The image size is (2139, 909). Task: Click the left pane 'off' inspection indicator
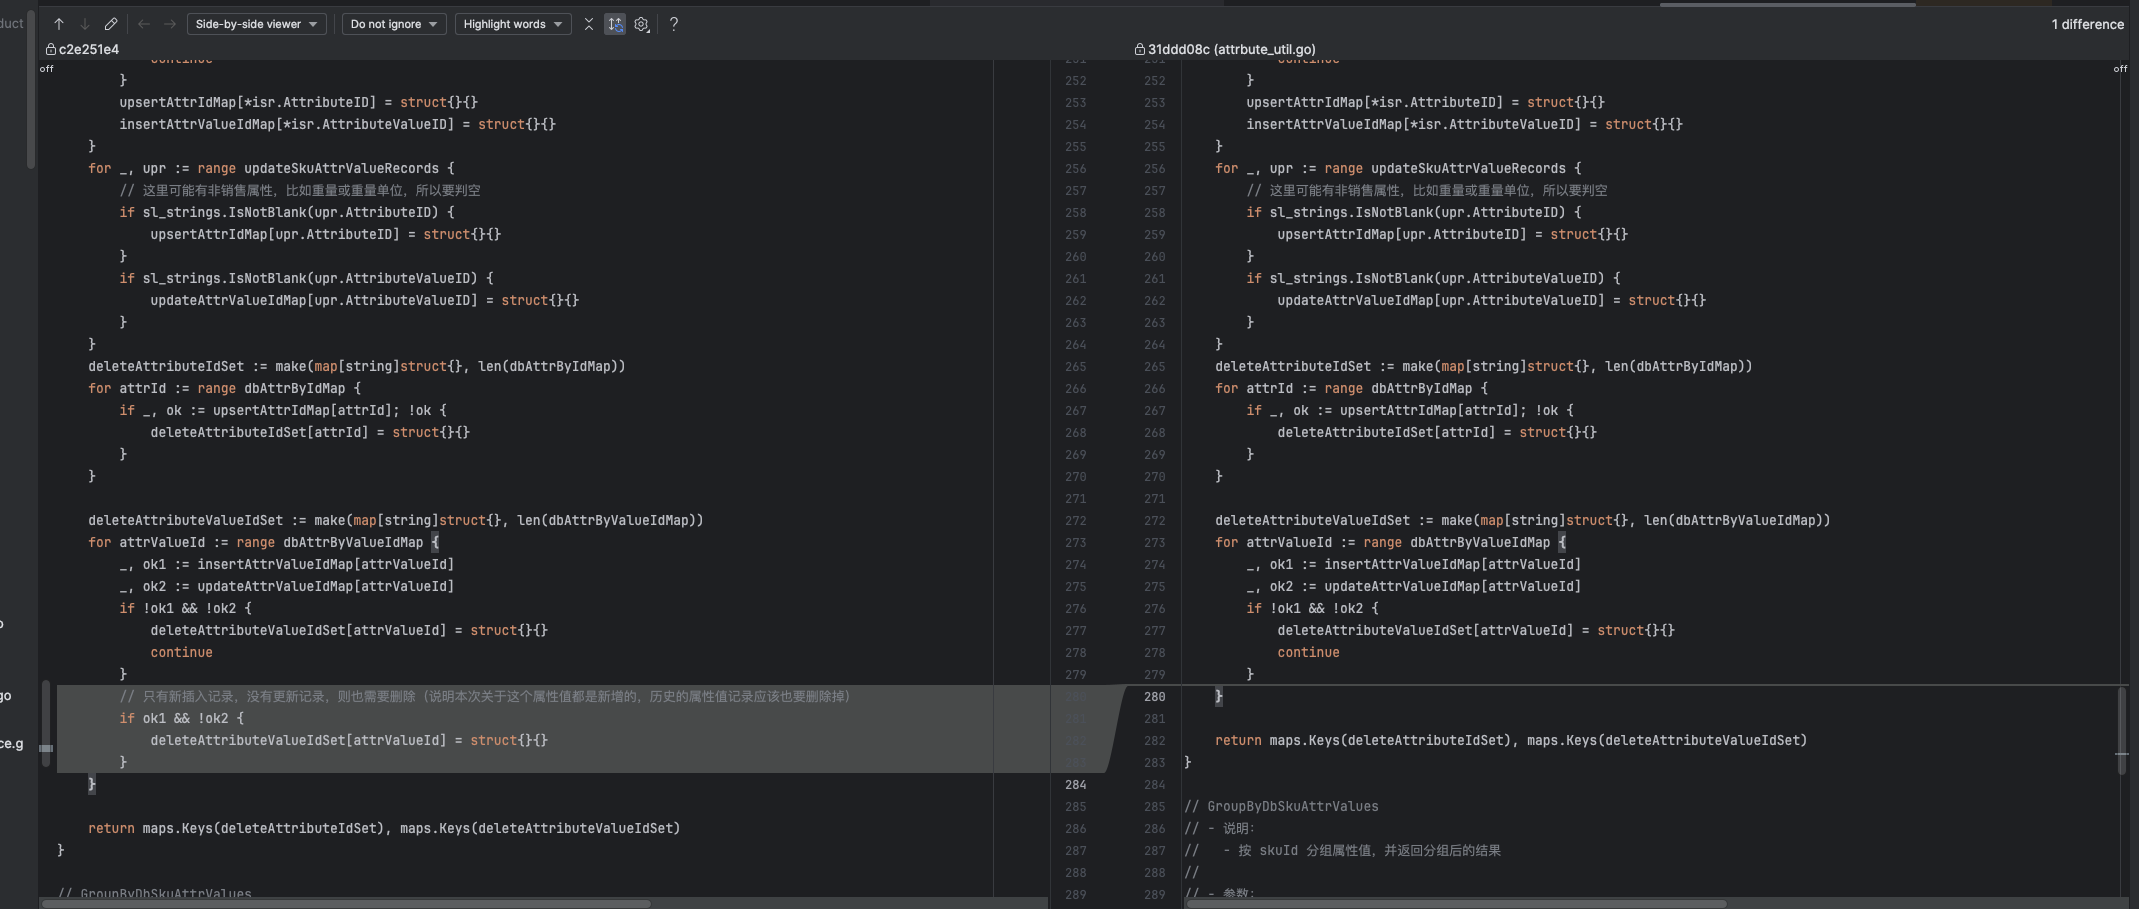pyautogui.click(x=47, y=69)
